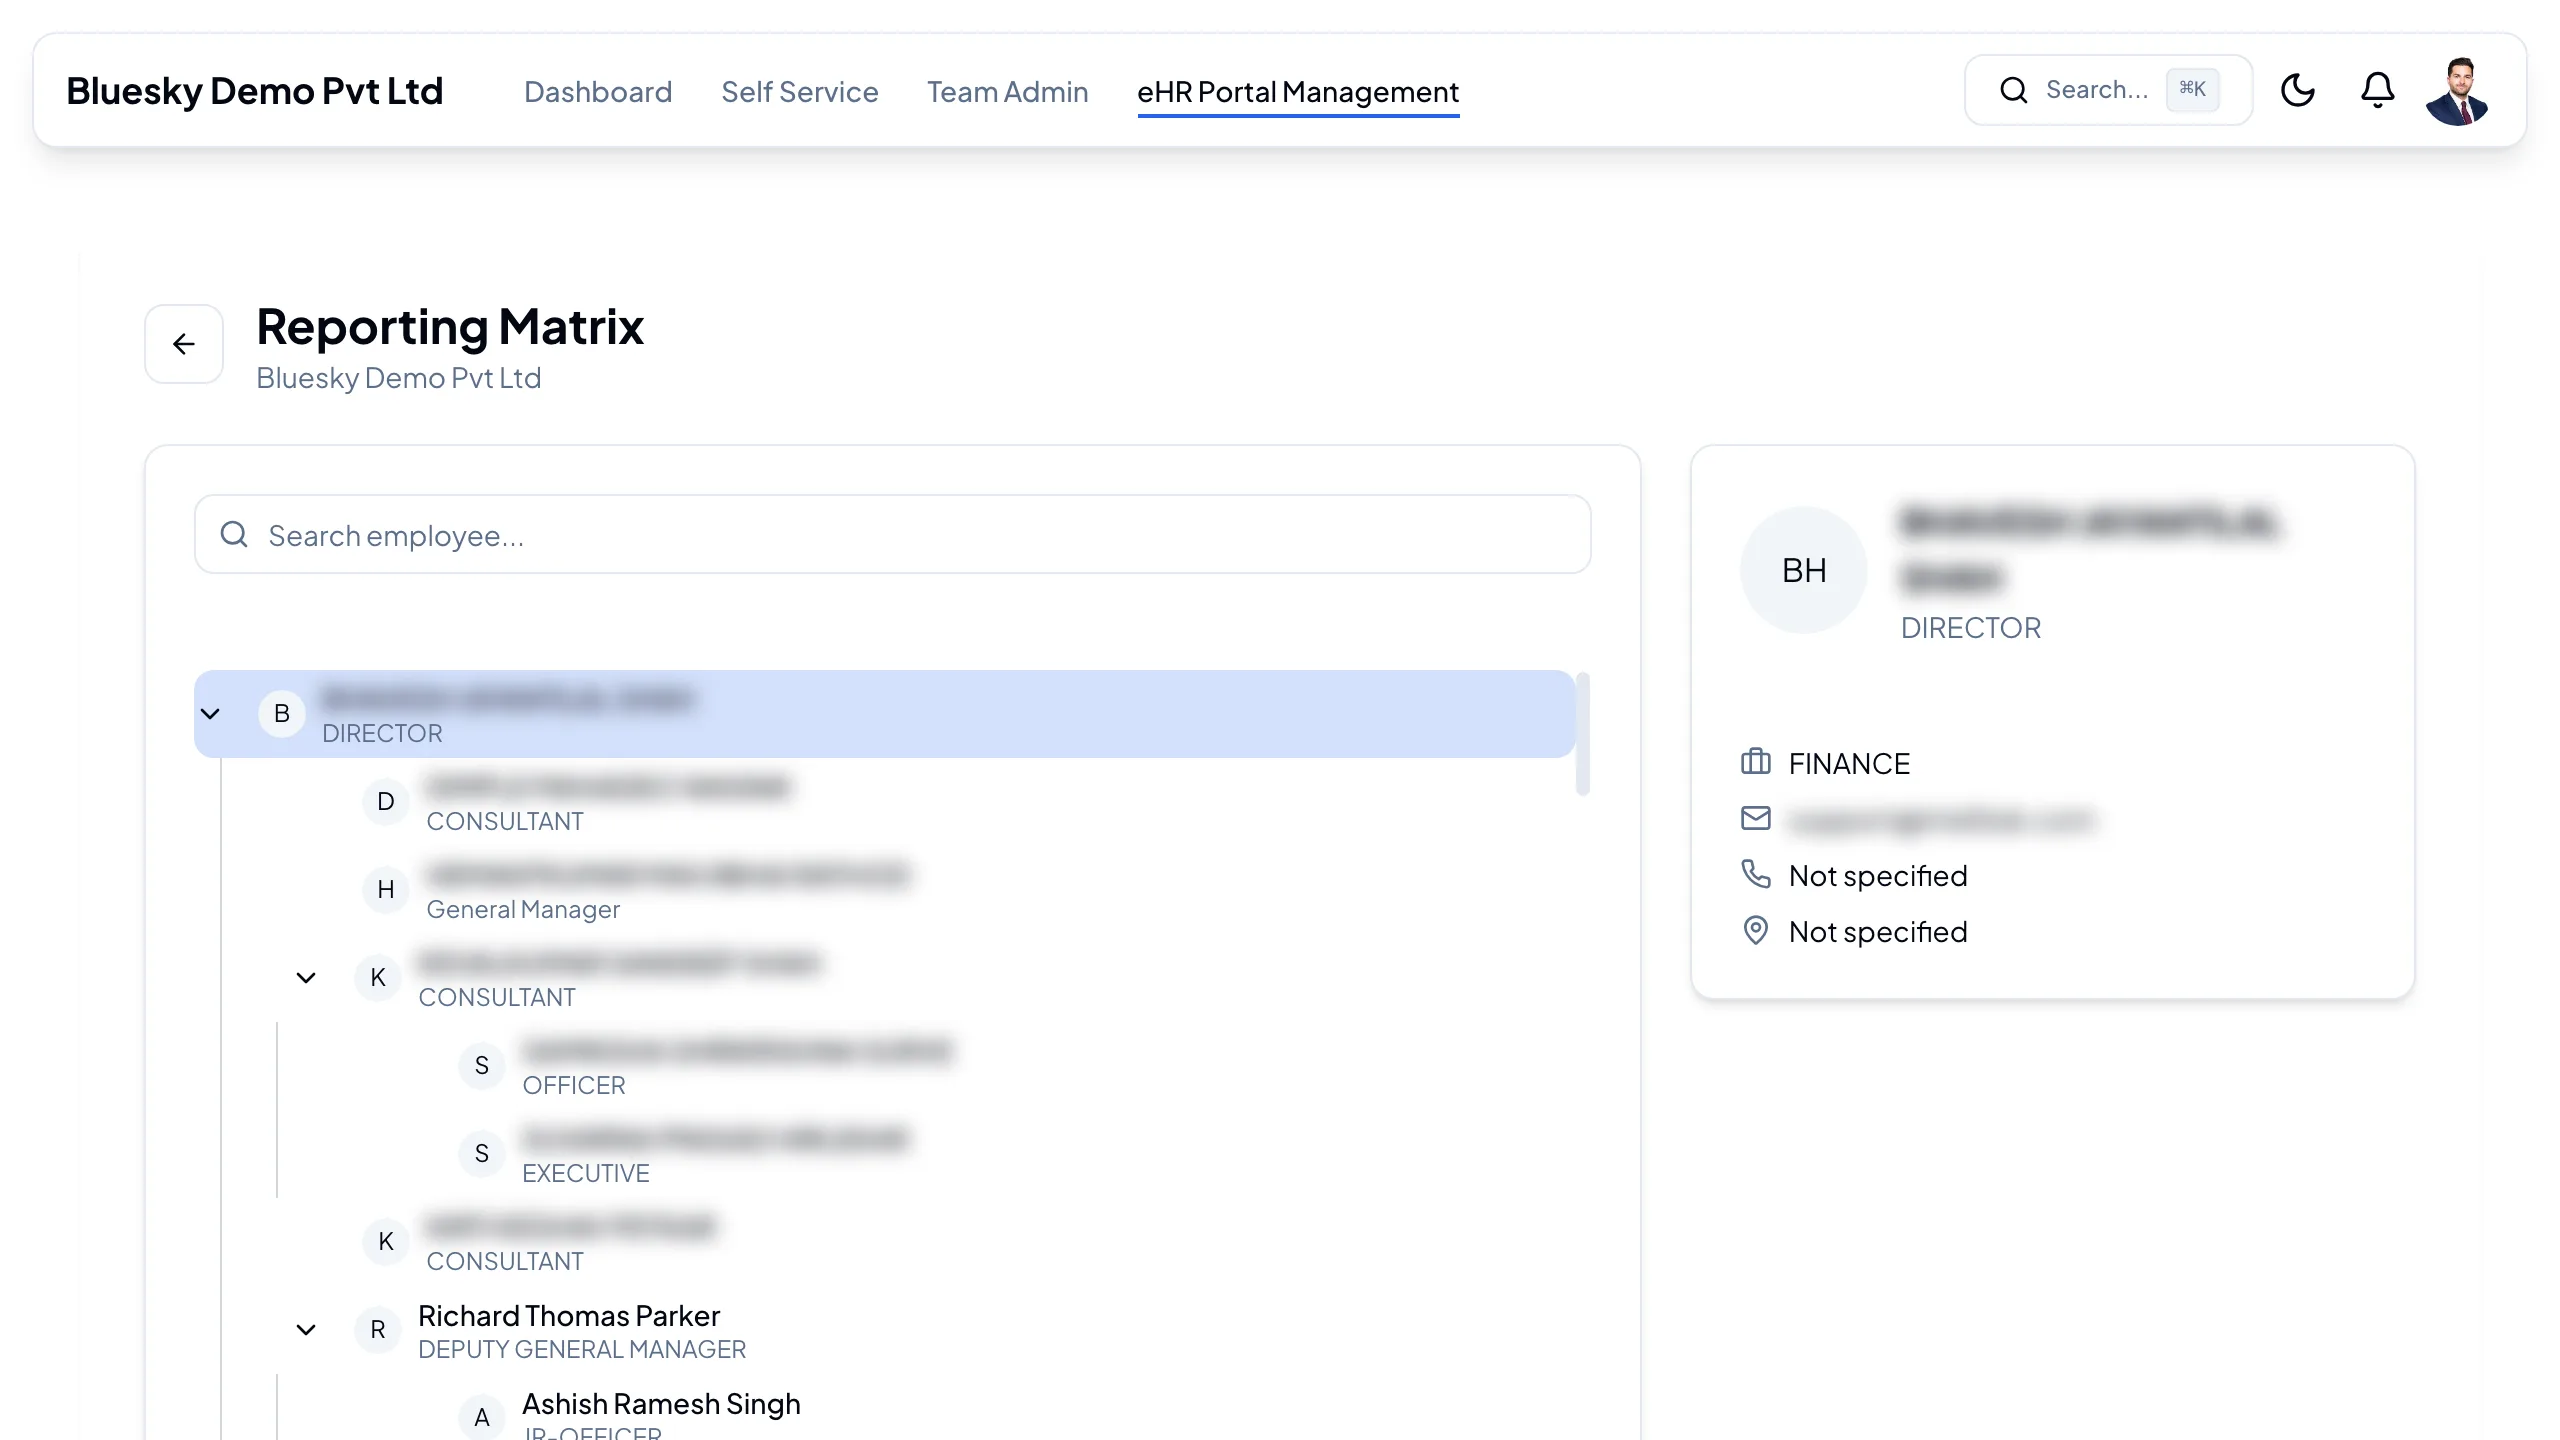Click the envelope email icon in details card
This screenshot has width=2560, height=1440.
pyautogui.click(x=1756, y=818)
